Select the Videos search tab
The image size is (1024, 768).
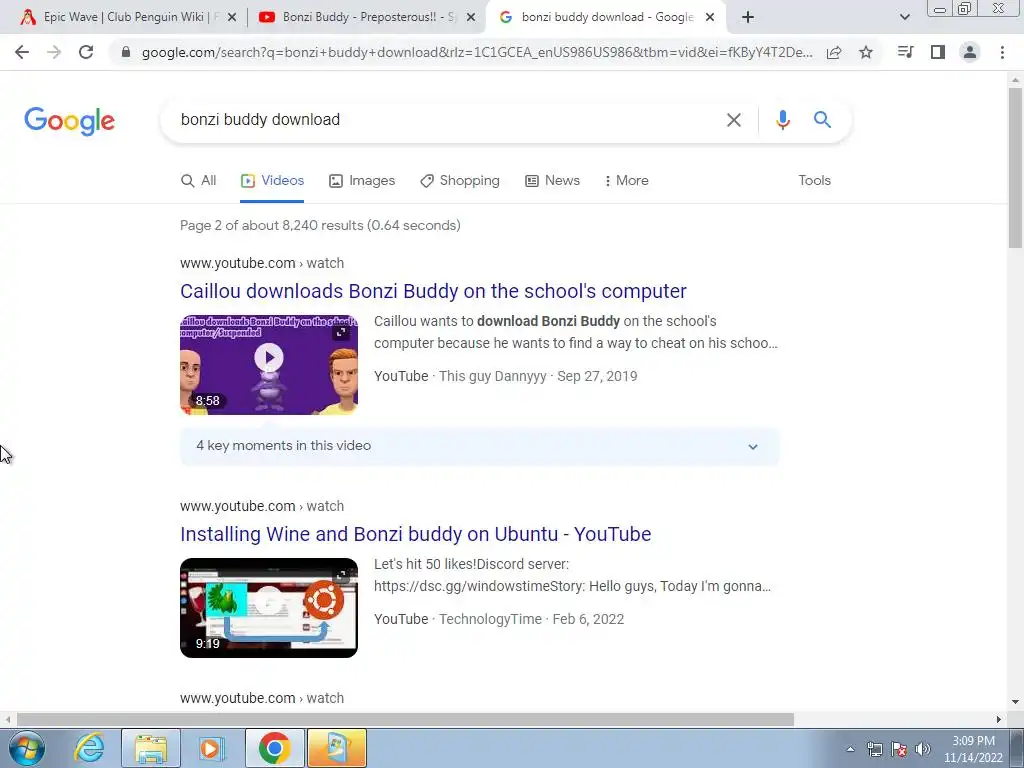coord(272,181)
